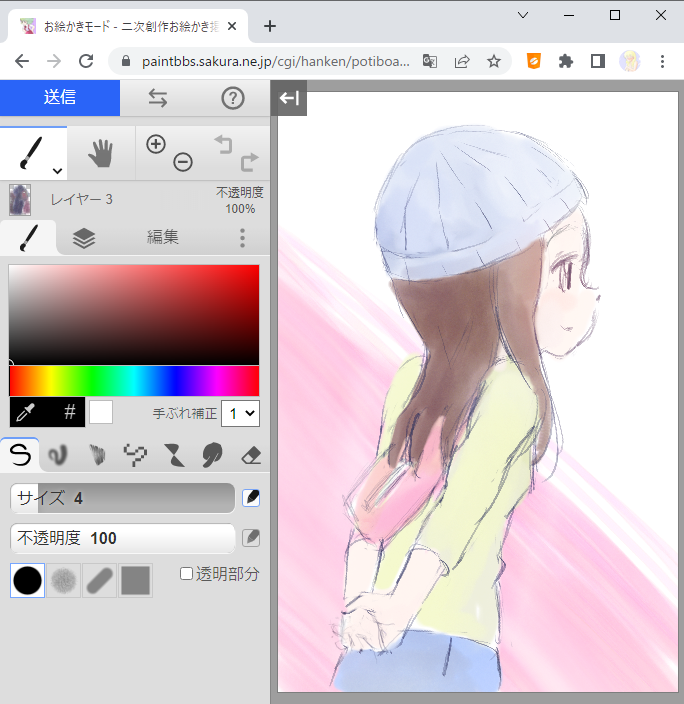This screenshot has width=684, height=704.
Task: Select the Hand pan tool
Action: 101,153
